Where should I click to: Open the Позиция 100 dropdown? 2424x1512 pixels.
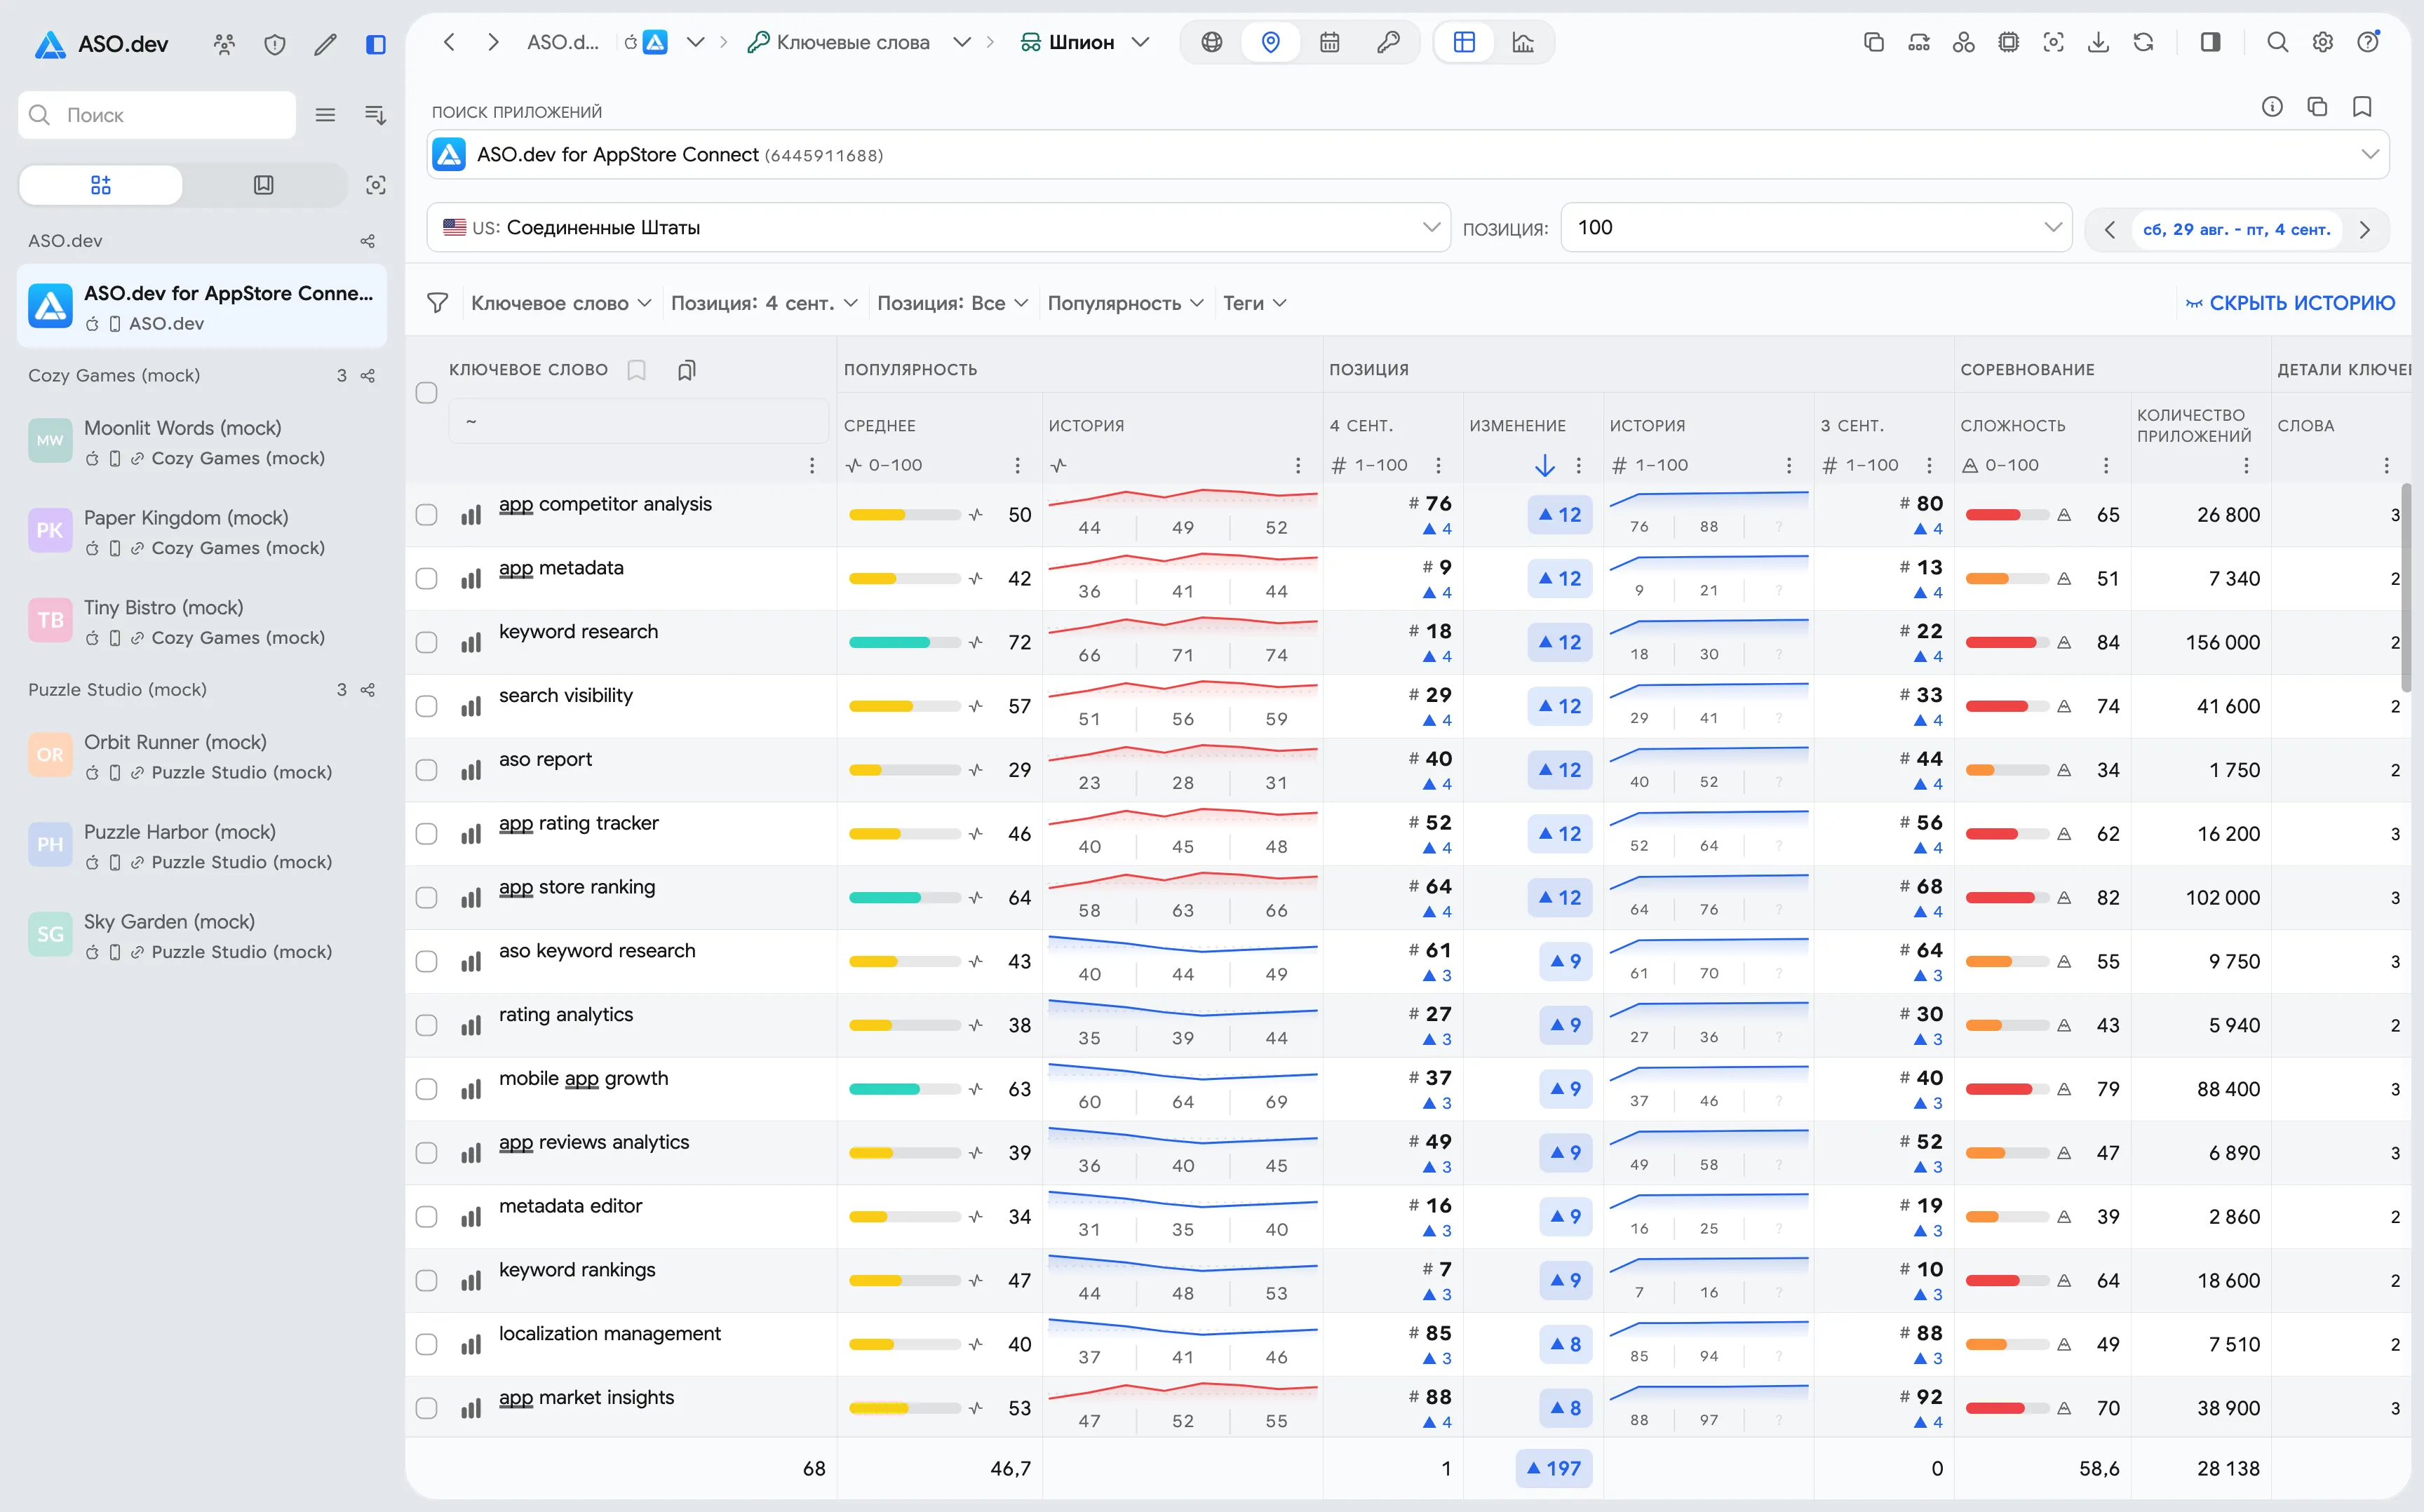click(x=1816, y=228)
